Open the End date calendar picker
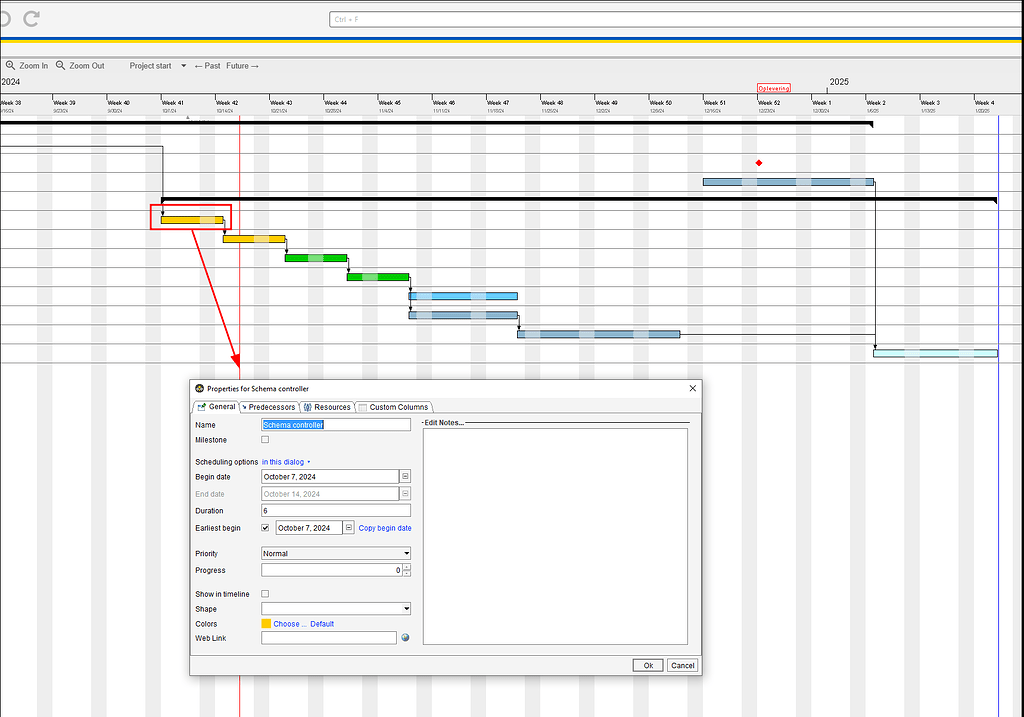 pos(405,493)
